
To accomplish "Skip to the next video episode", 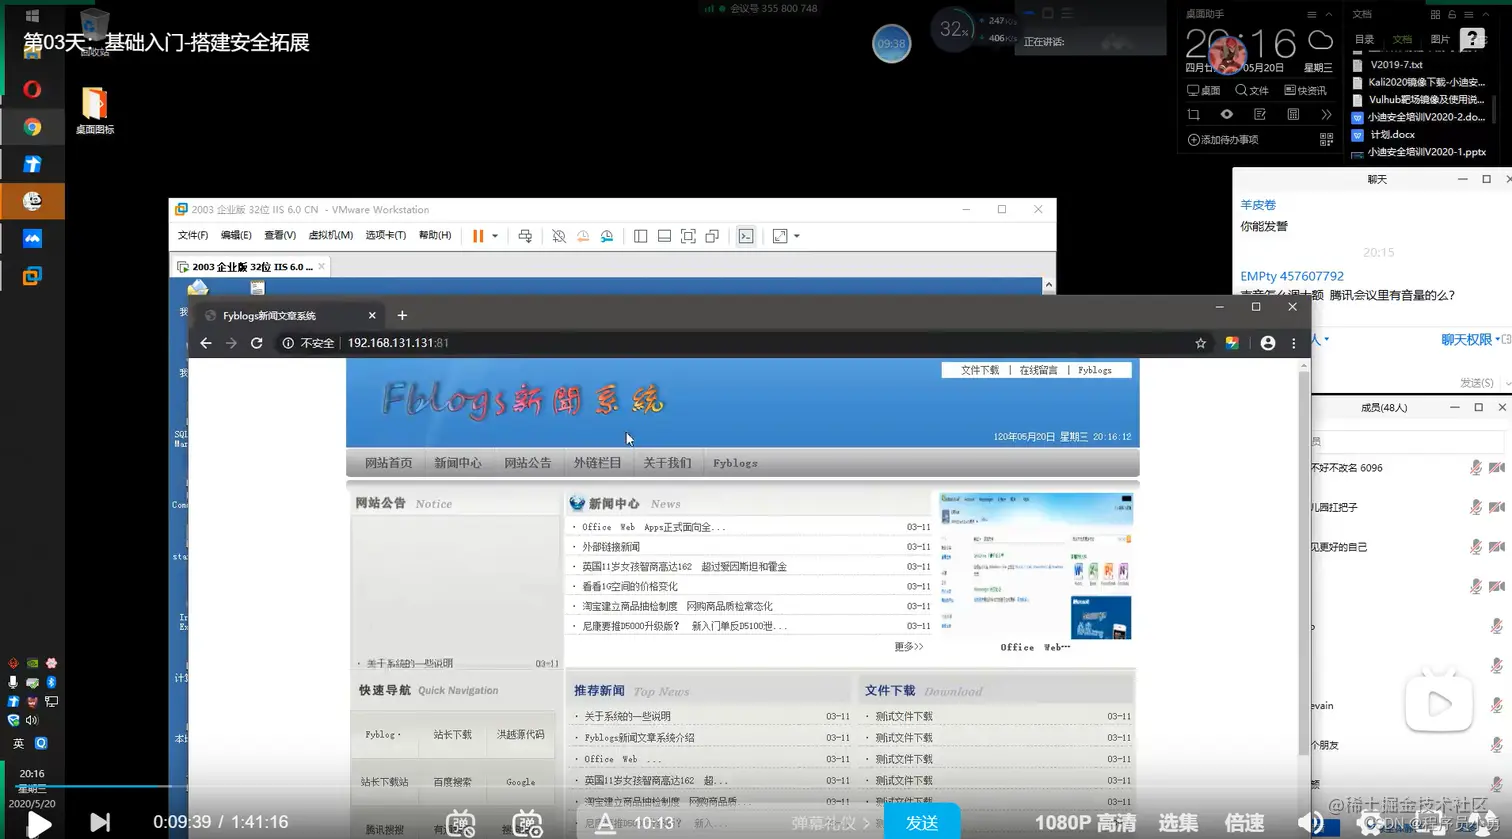I will click(100, 822).
